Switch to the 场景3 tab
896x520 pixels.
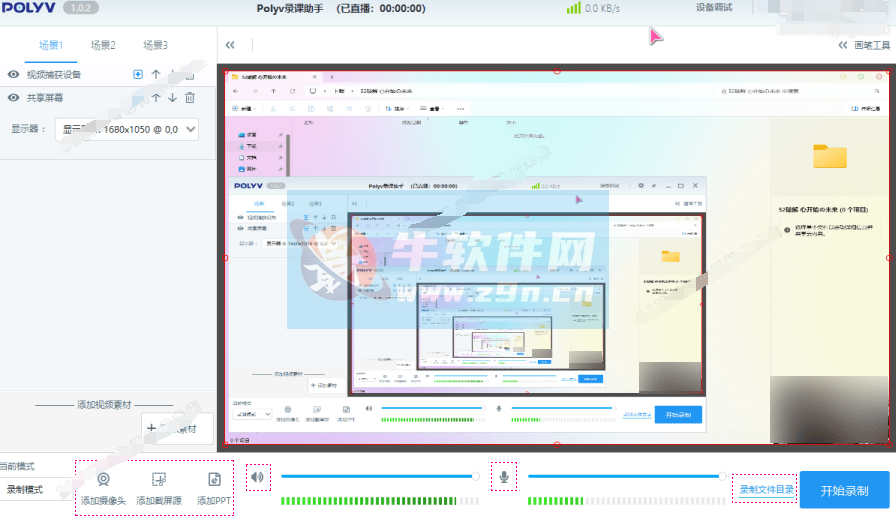pos(155,45)
